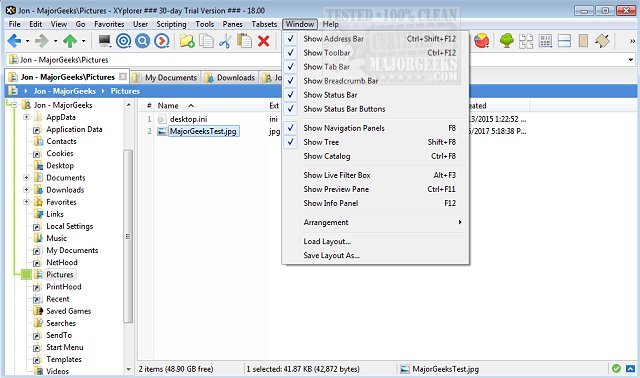Click the dual pane split icon
This screenshot has width=640, height=378.
(564, 41)
